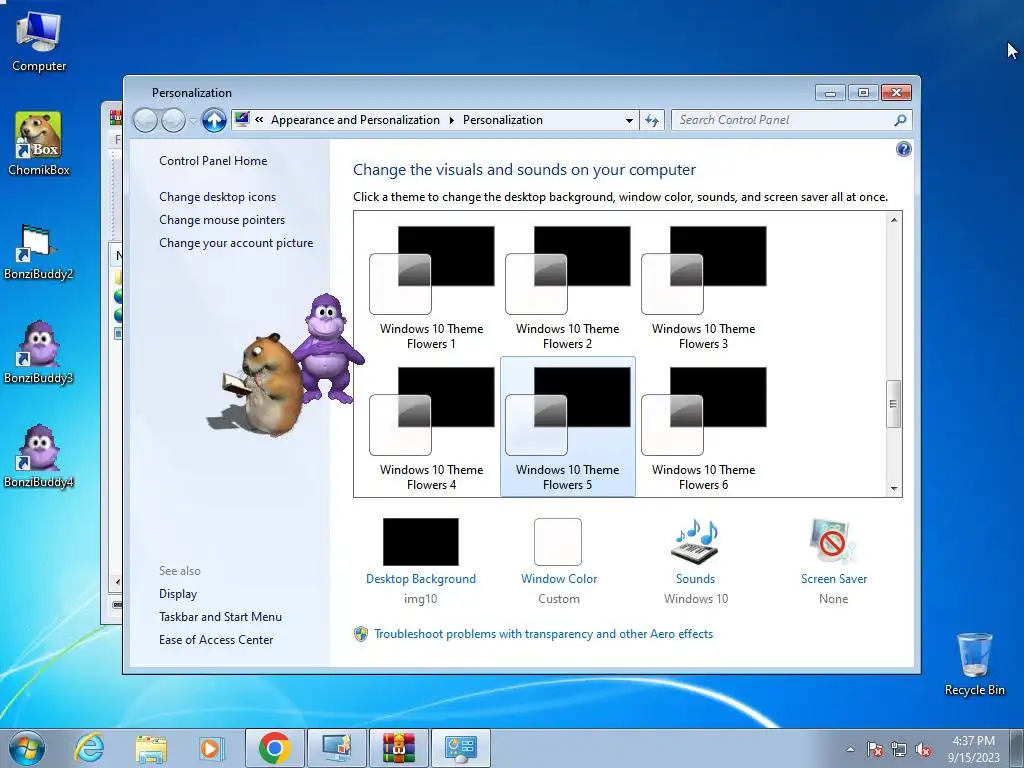Launch Internet Explorer from the taskbar

tap(88, 748)
